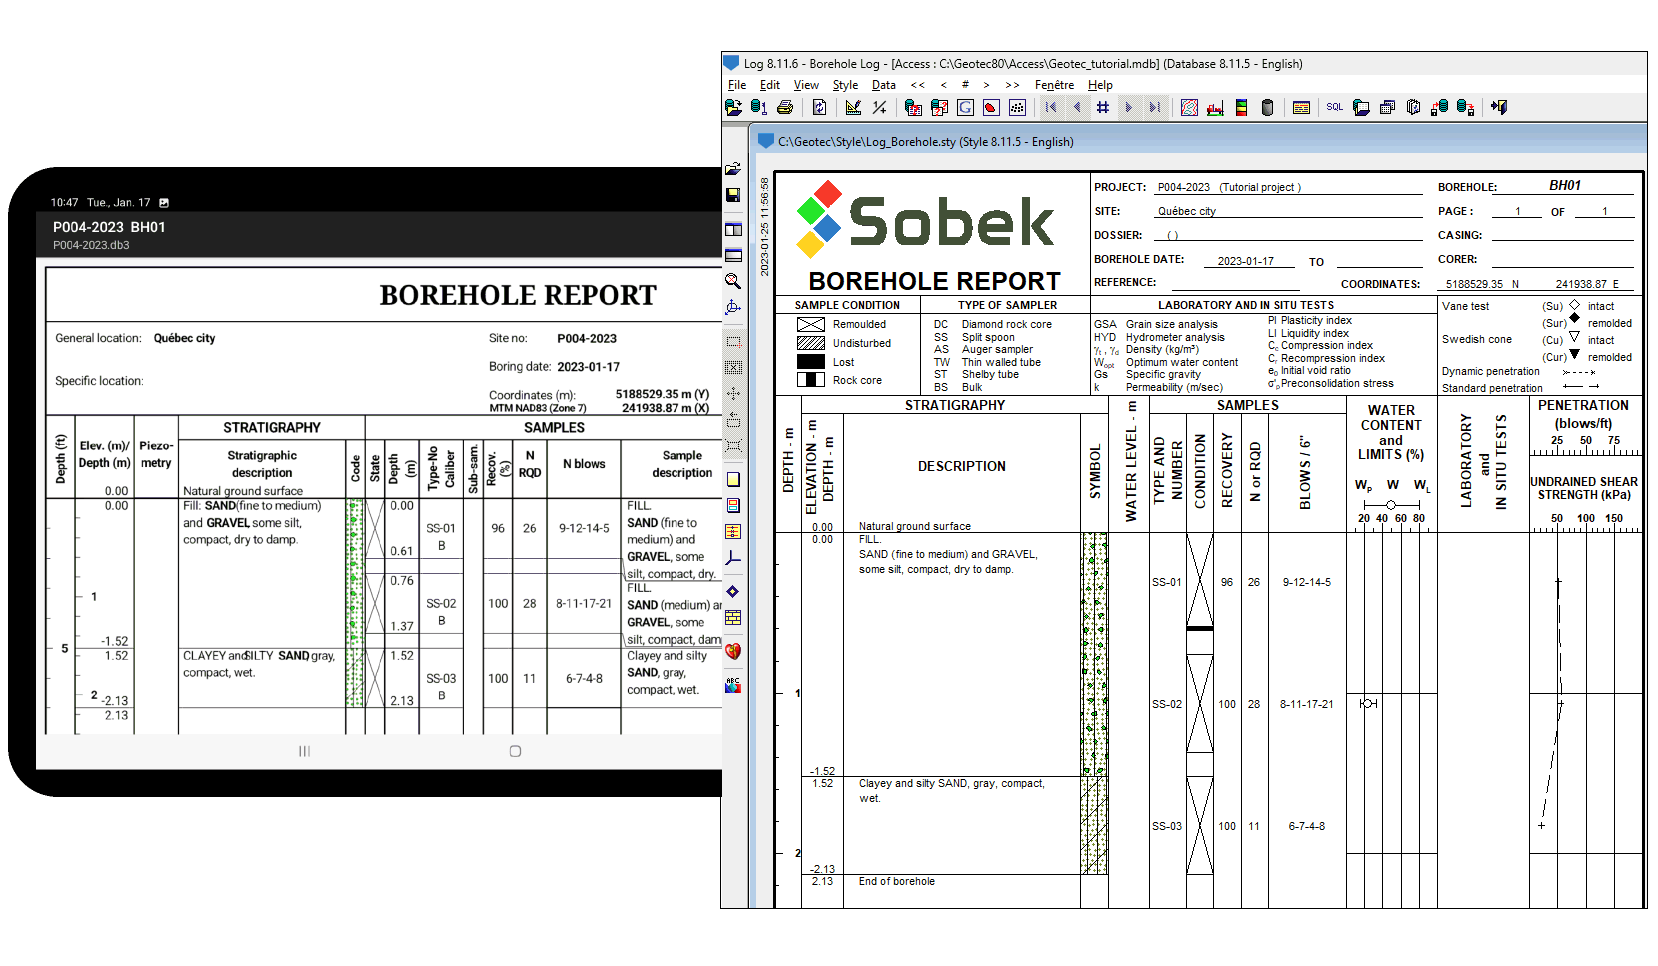Screen dimensions: 1658x966
Task: Click the blue diamond icon in side toolbar
Action: pyautogui.click(x=733, y=591)
